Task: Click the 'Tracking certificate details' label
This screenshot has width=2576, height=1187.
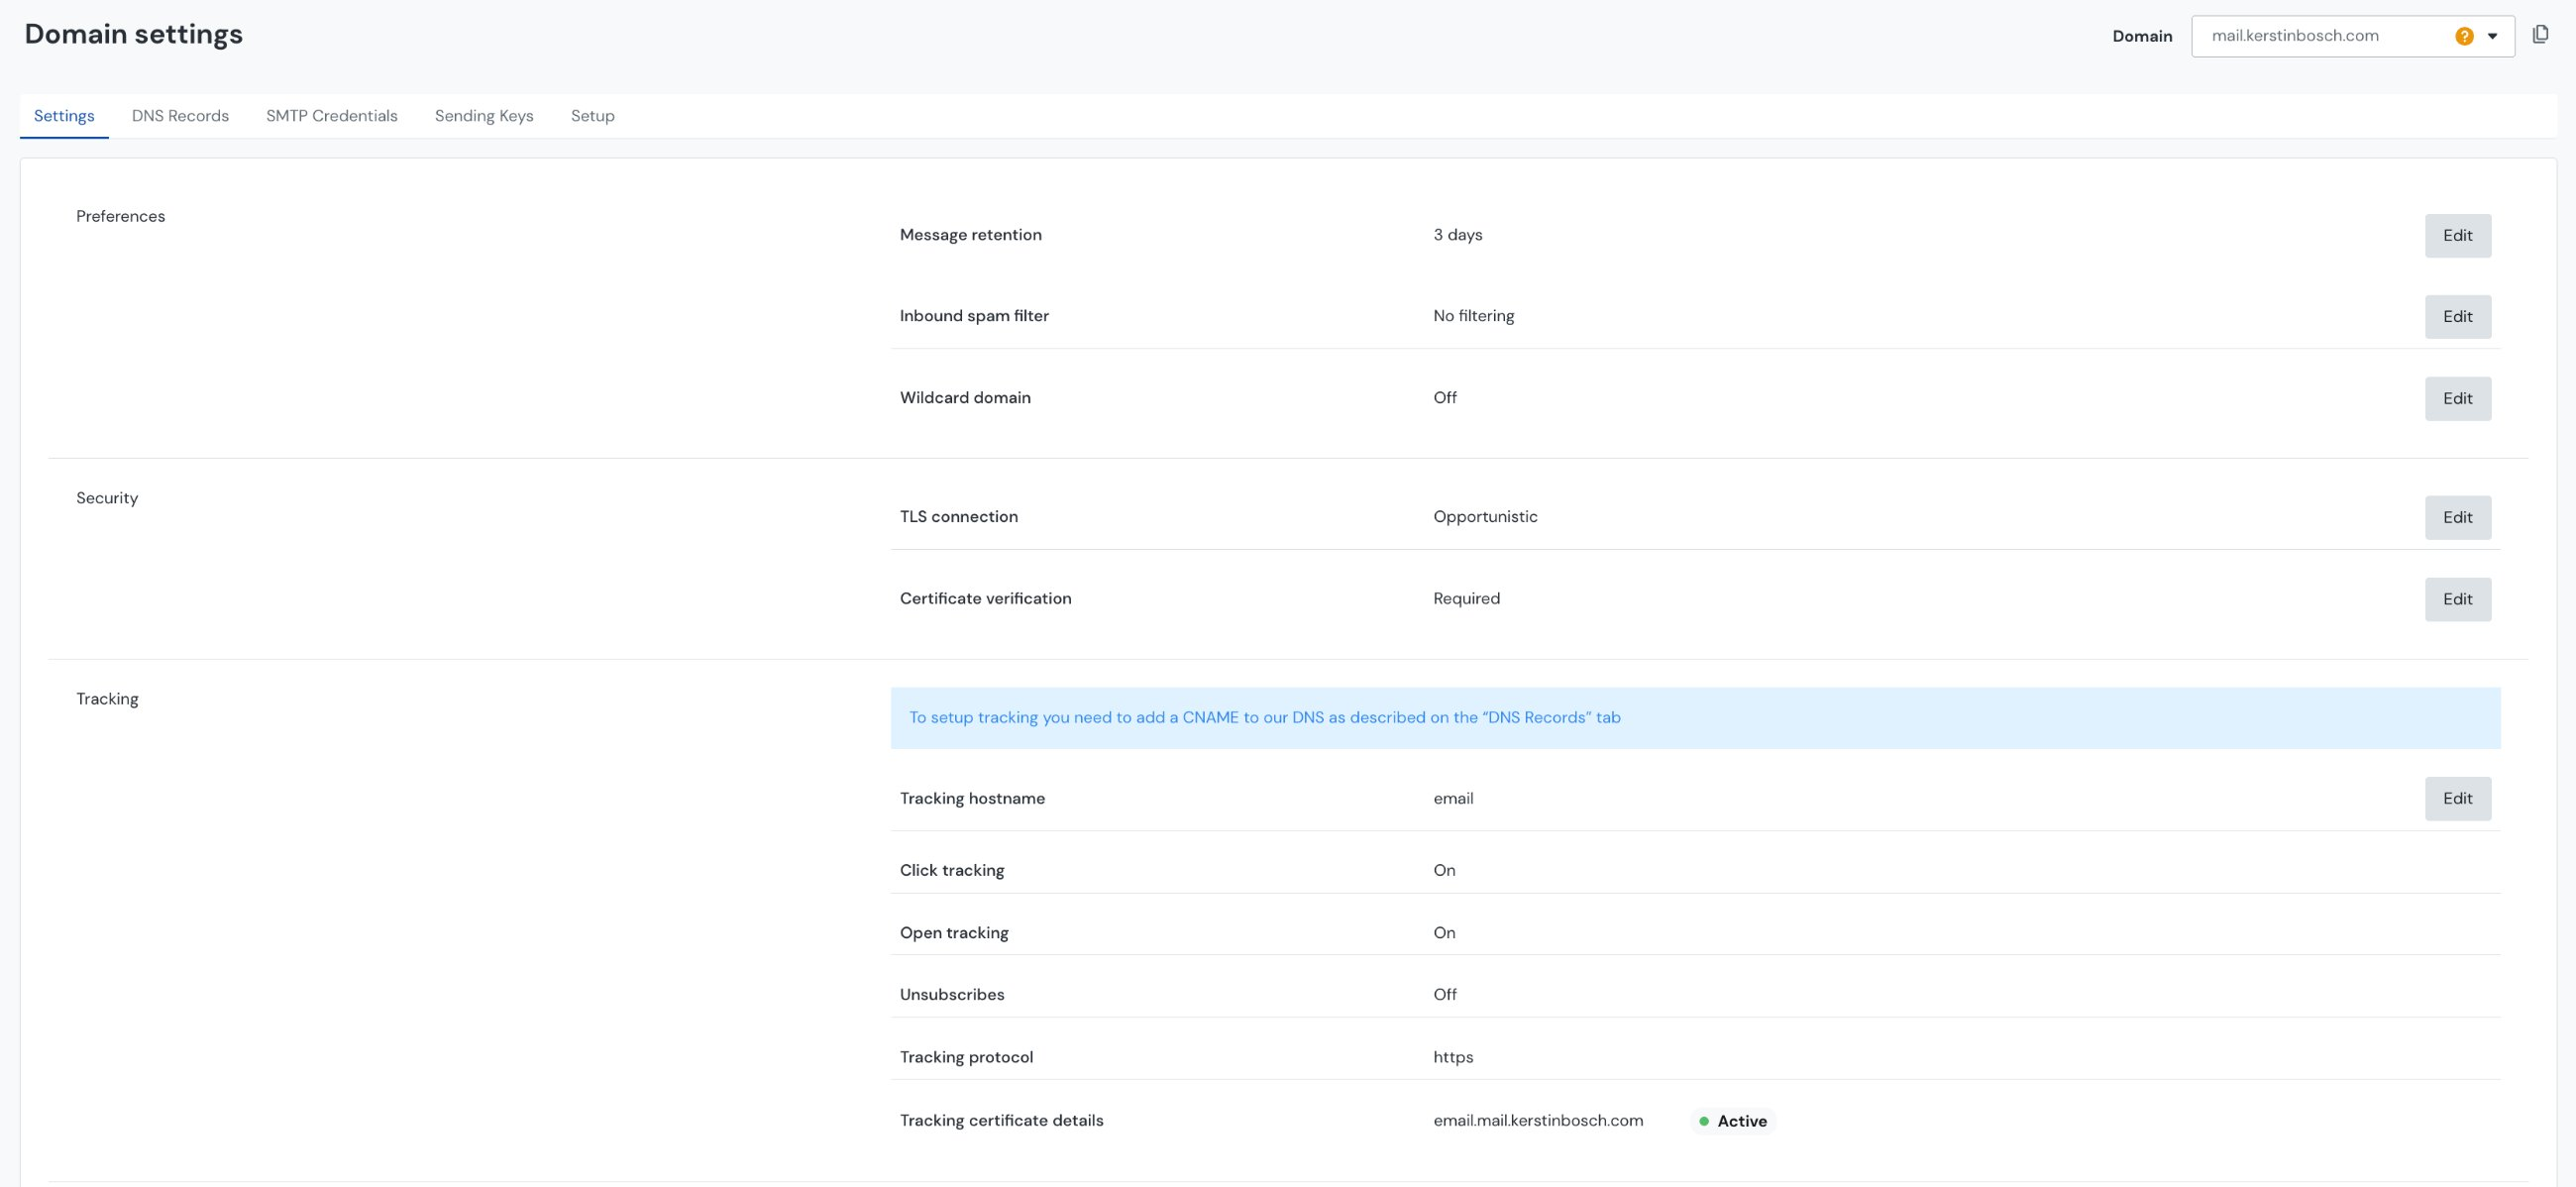Action: click(1001, 1120)
